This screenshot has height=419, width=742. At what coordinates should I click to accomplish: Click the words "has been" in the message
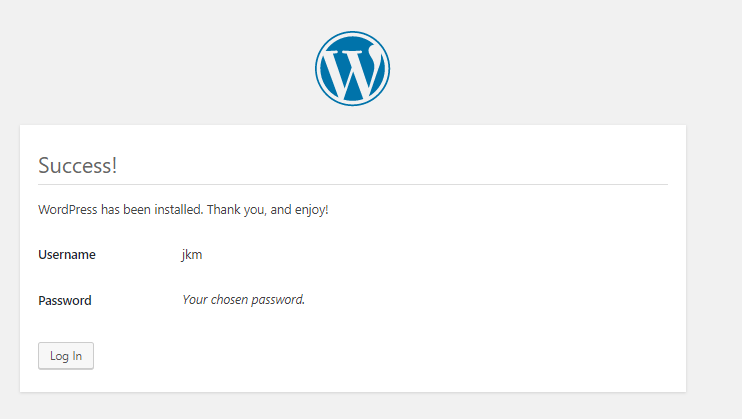[125, 210]
